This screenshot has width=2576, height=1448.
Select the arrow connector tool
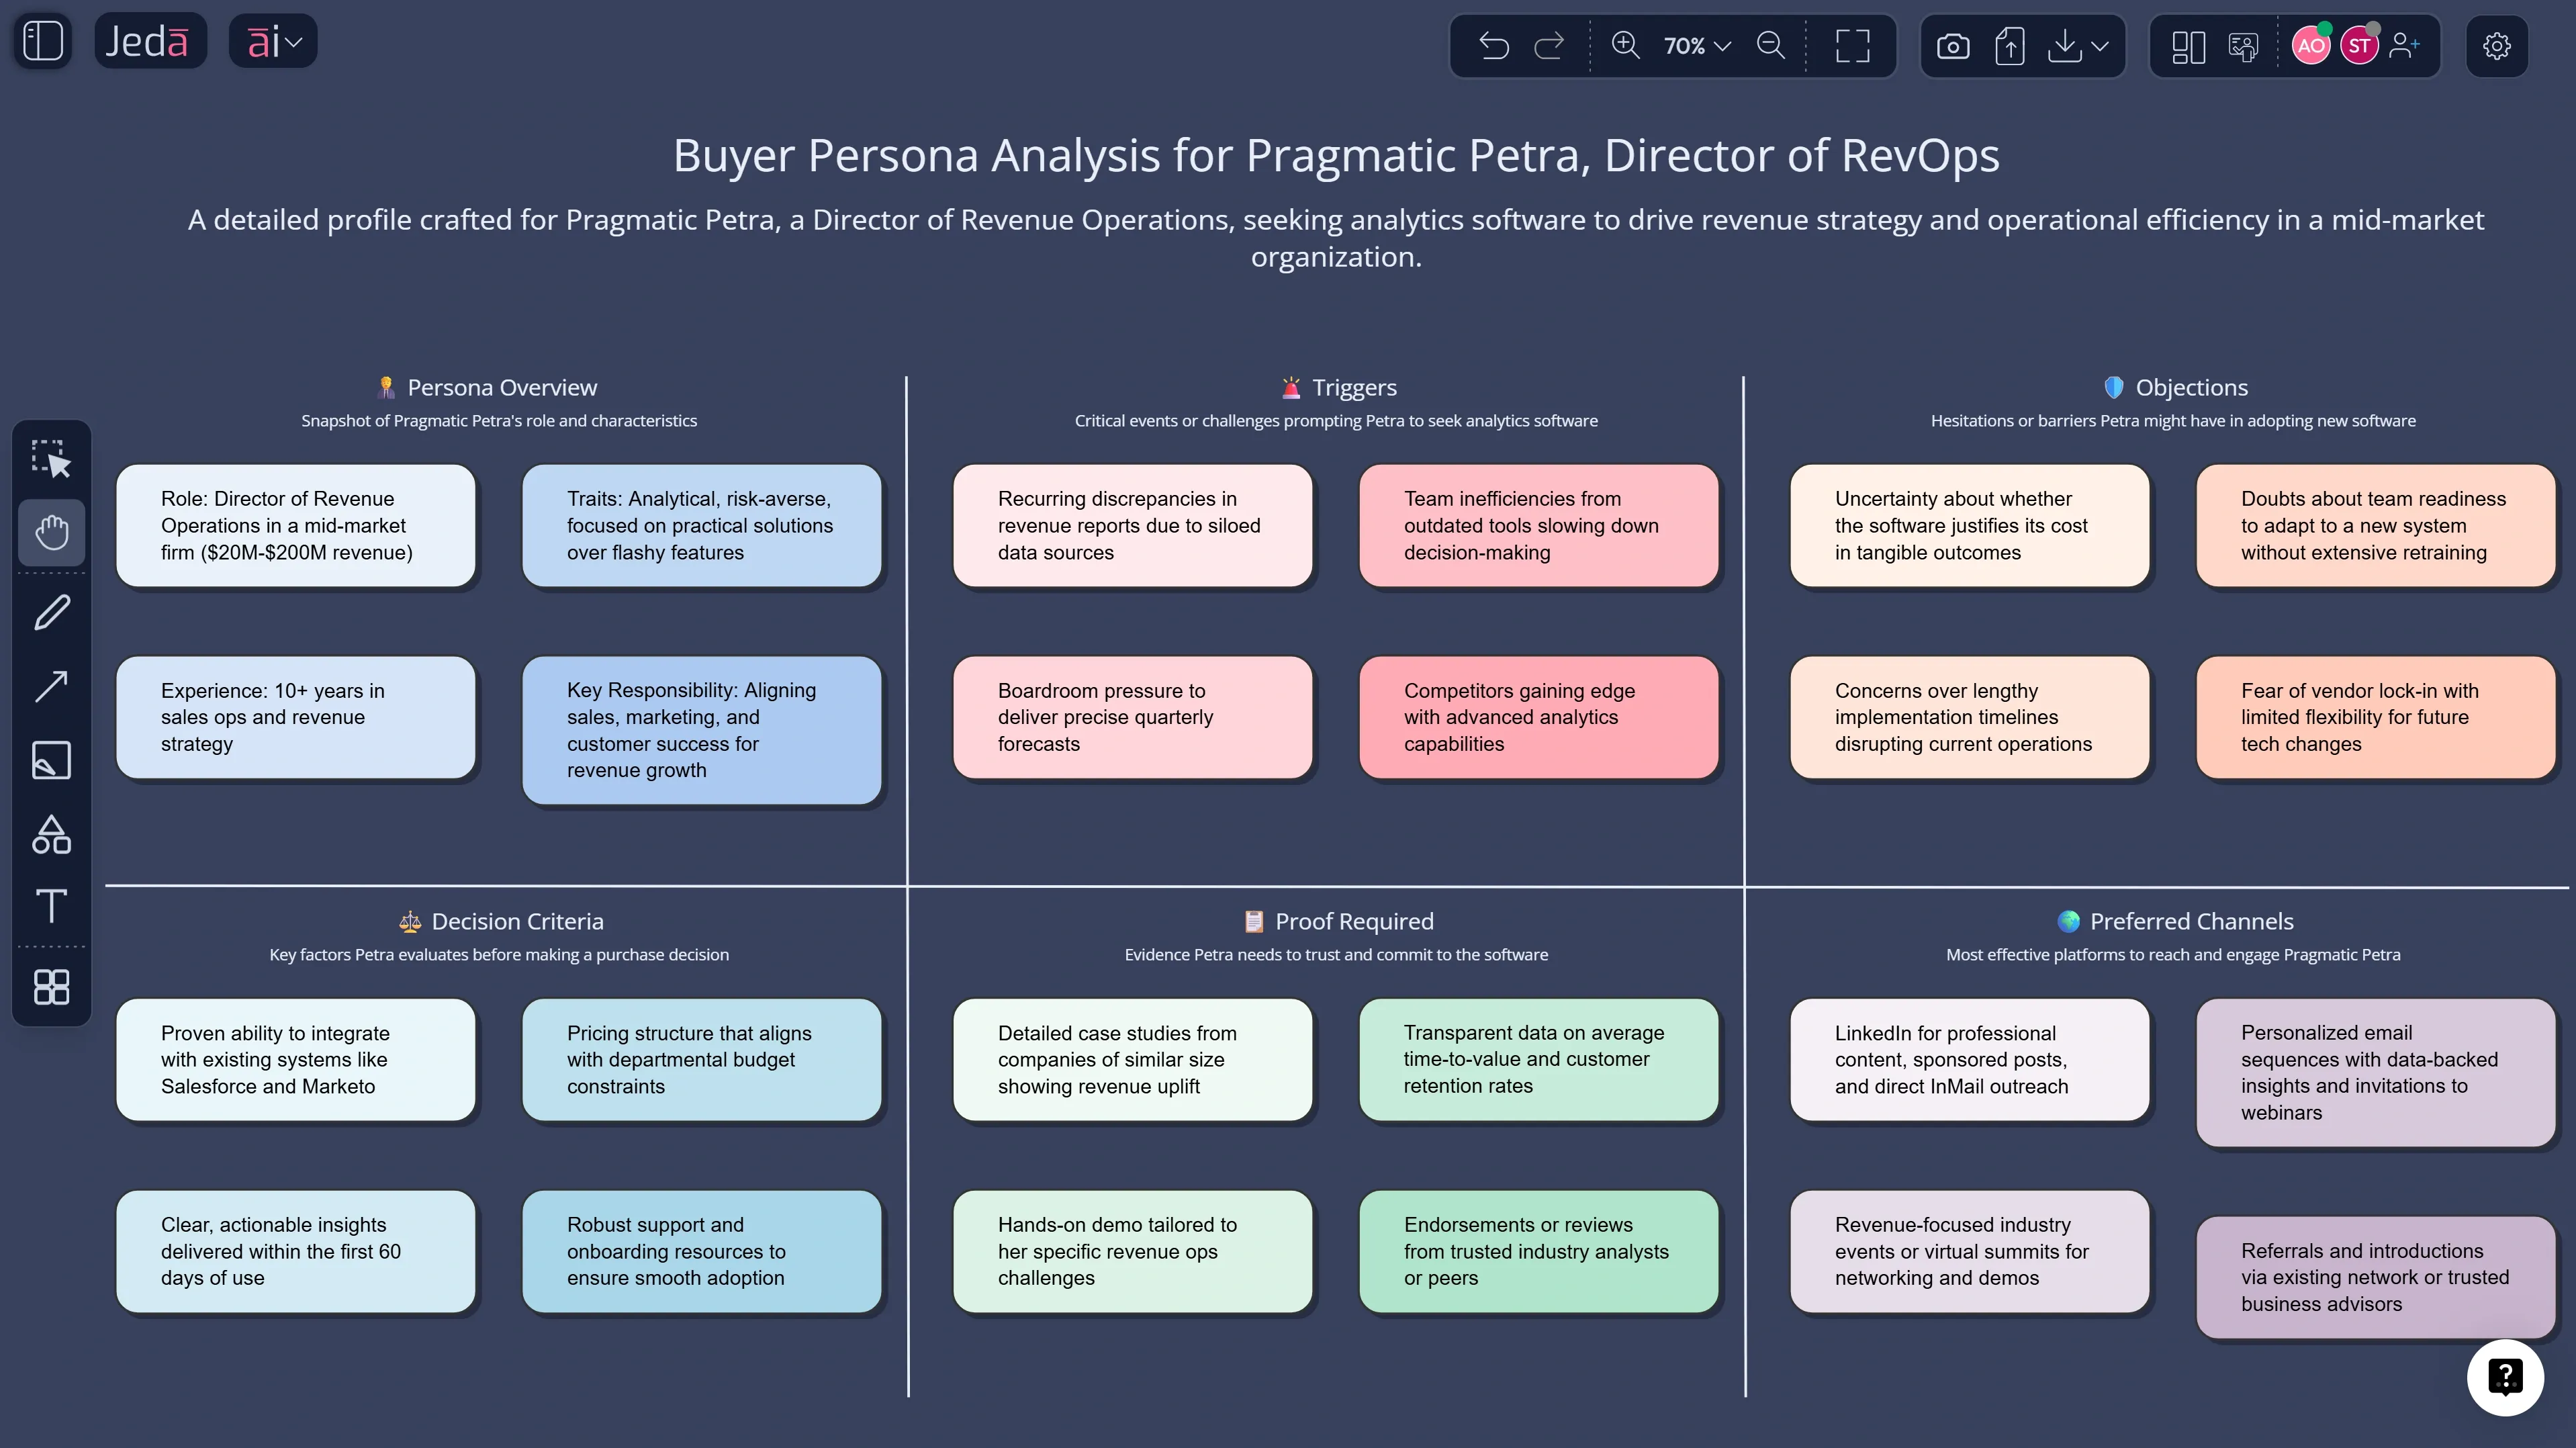tap(51, 686)
